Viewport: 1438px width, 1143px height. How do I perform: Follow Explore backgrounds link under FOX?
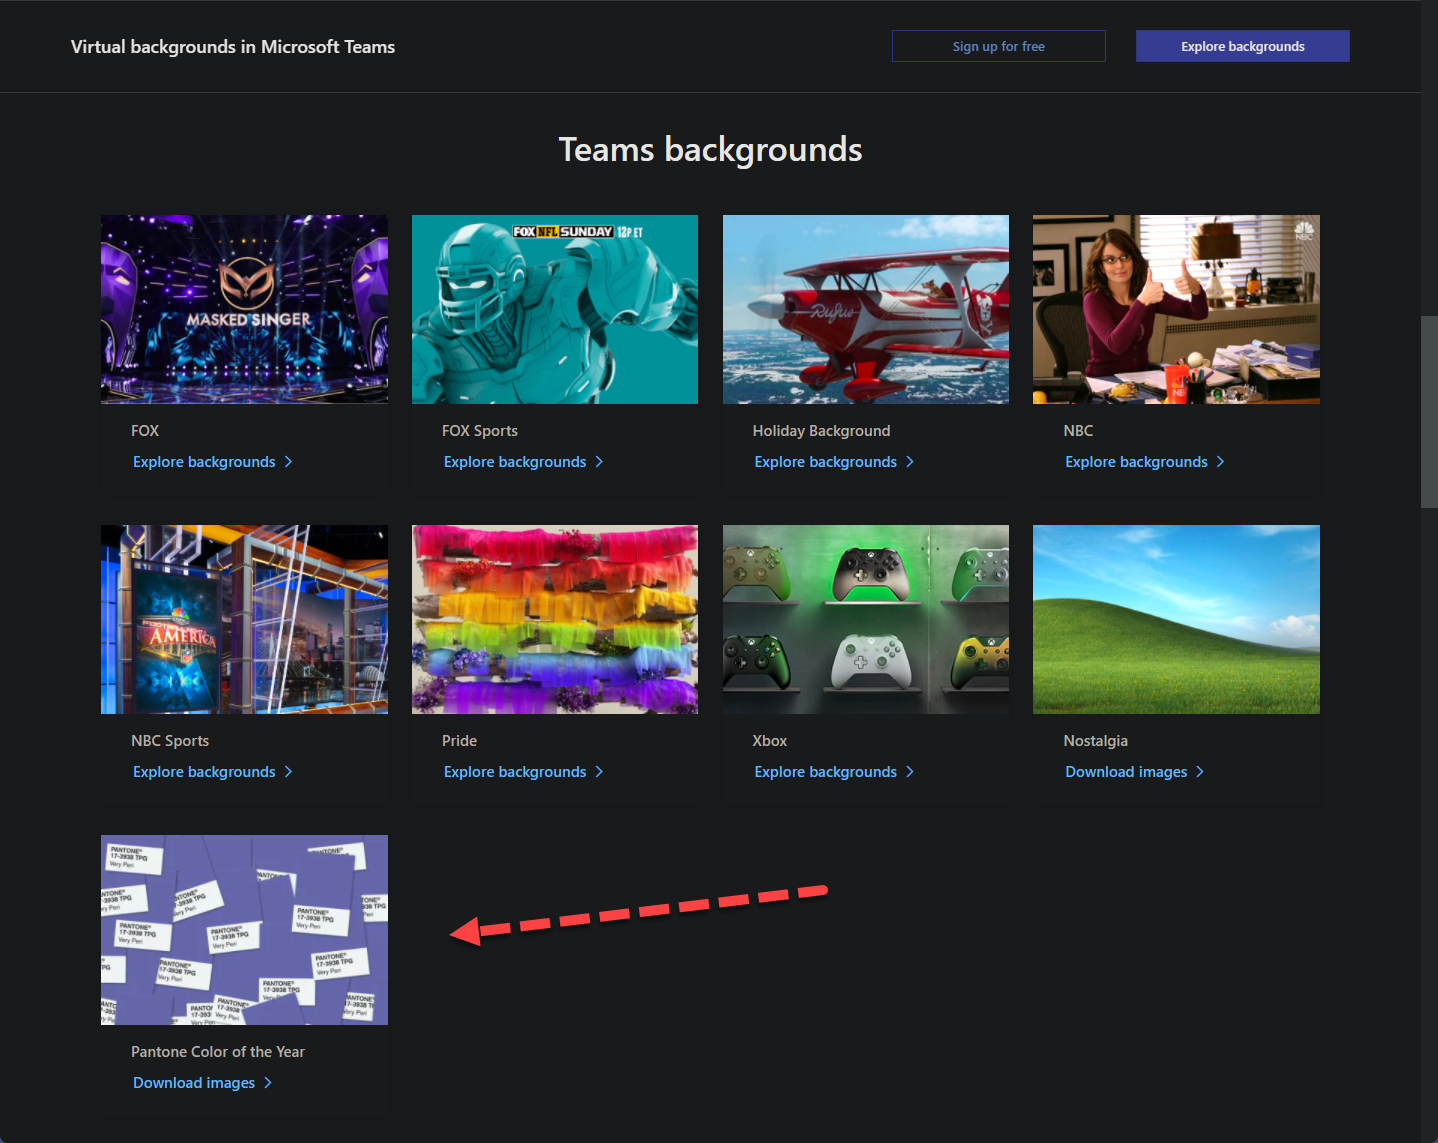click(213, 462)
